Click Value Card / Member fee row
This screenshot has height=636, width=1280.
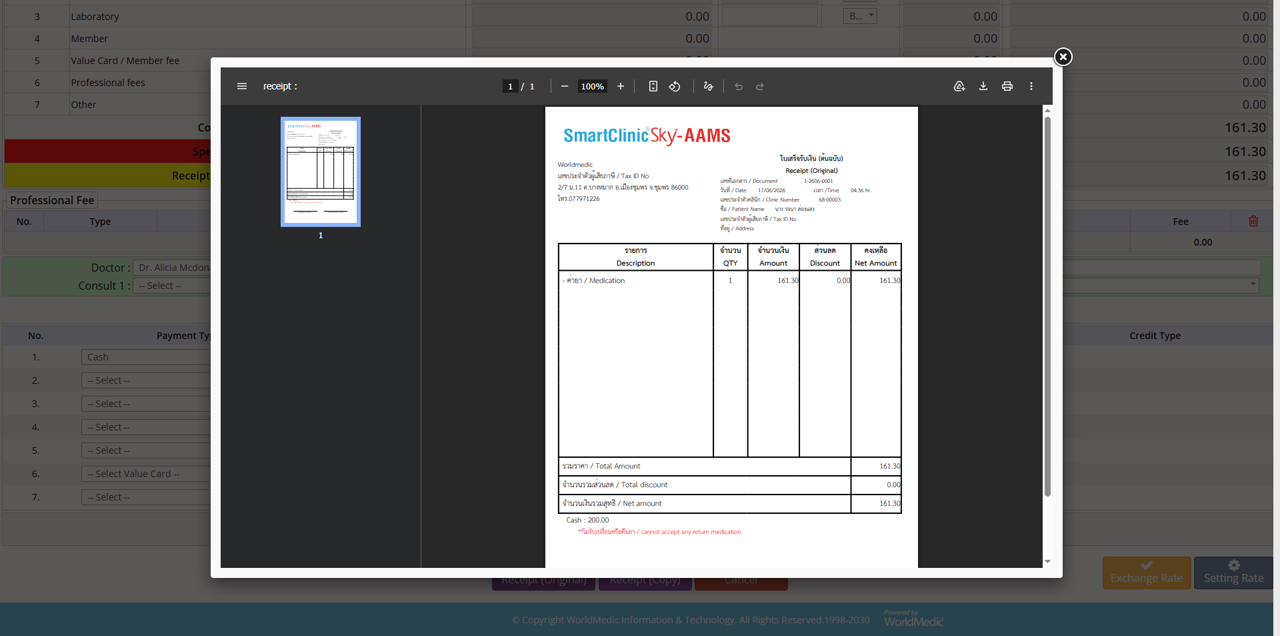[125, 60]
